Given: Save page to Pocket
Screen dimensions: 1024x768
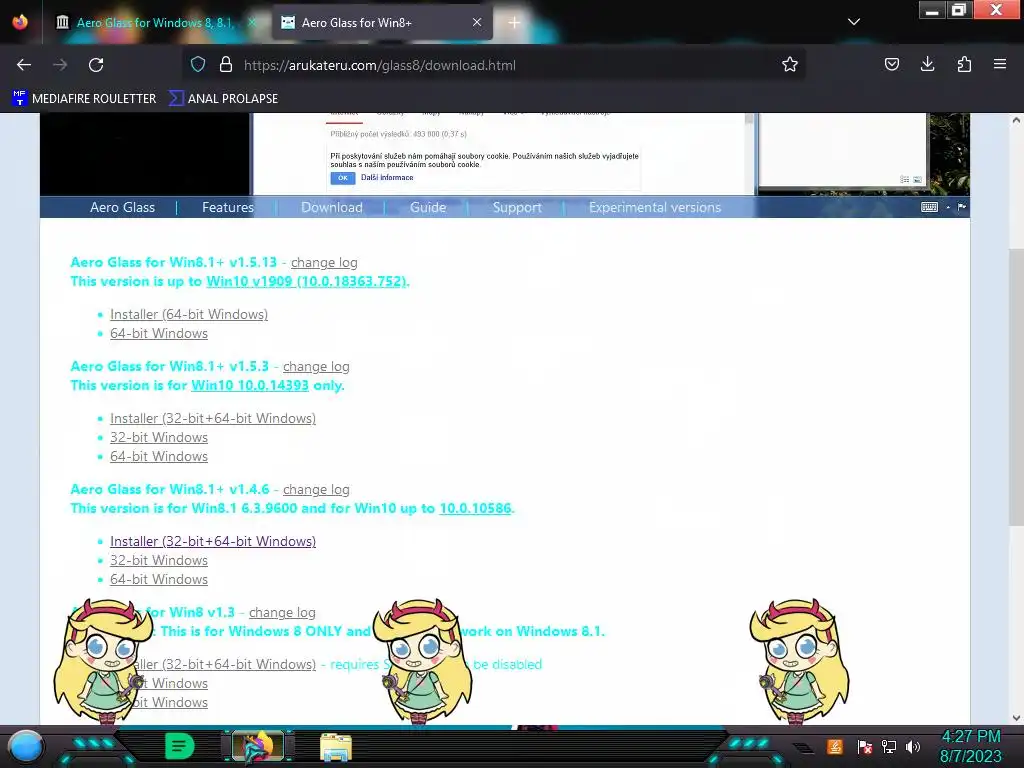Looking at the screenshot, I should 891,65.
